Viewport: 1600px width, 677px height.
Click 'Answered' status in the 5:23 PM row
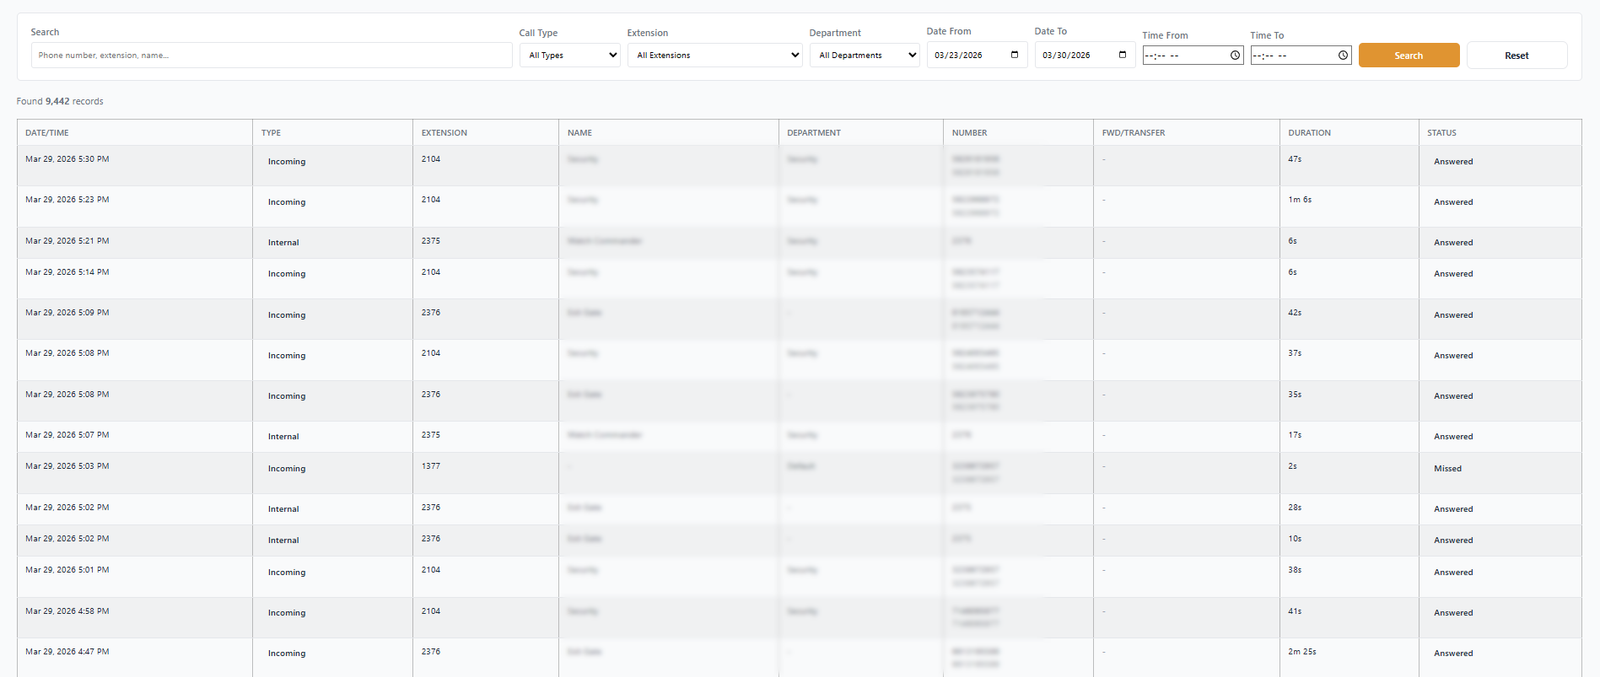tap(1453, 202)
